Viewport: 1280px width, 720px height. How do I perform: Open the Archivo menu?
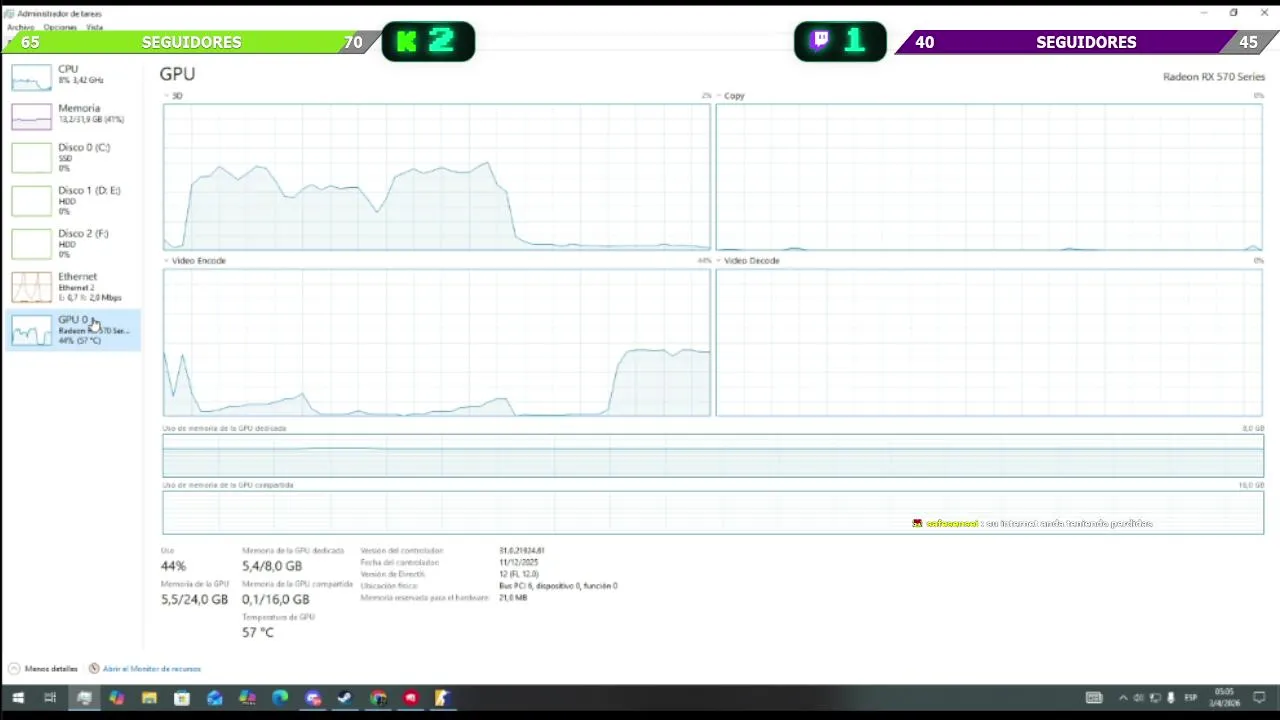[x=20, y=27]
